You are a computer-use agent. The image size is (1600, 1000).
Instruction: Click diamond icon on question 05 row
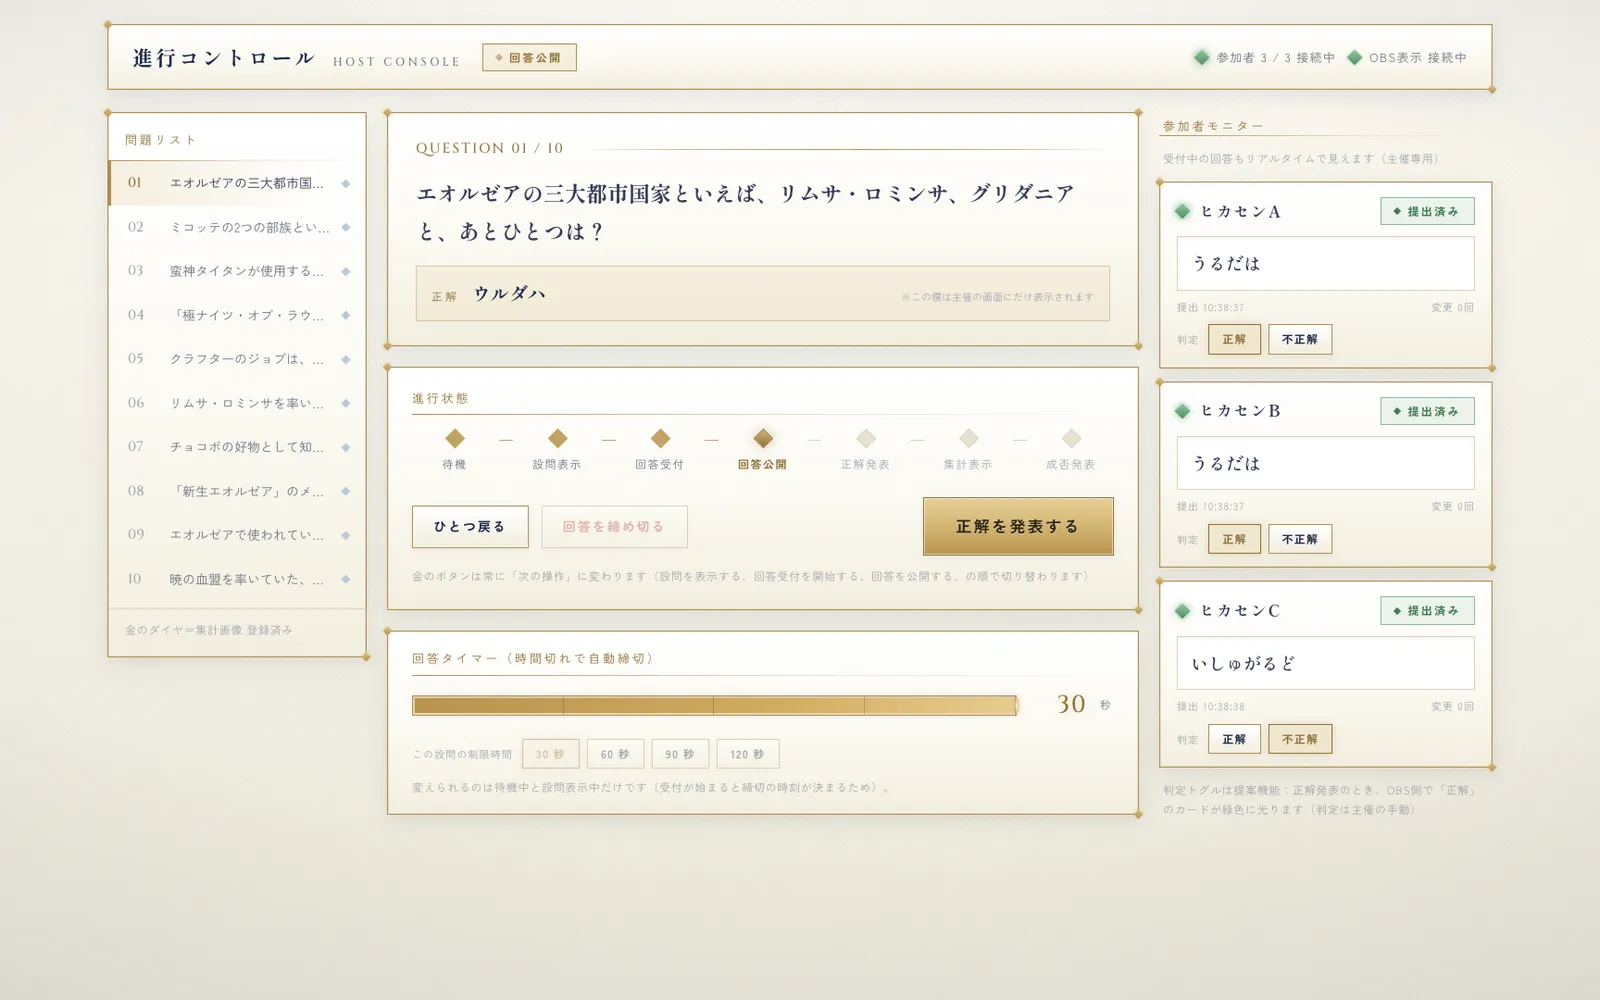pyautogui.click(x=346, y=359)
